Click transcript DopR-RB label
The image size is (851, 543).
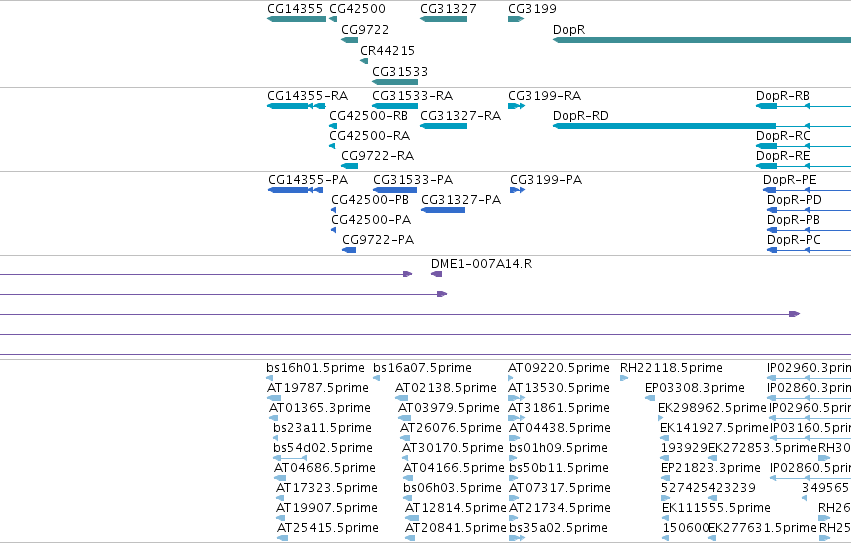coord(783,96)
